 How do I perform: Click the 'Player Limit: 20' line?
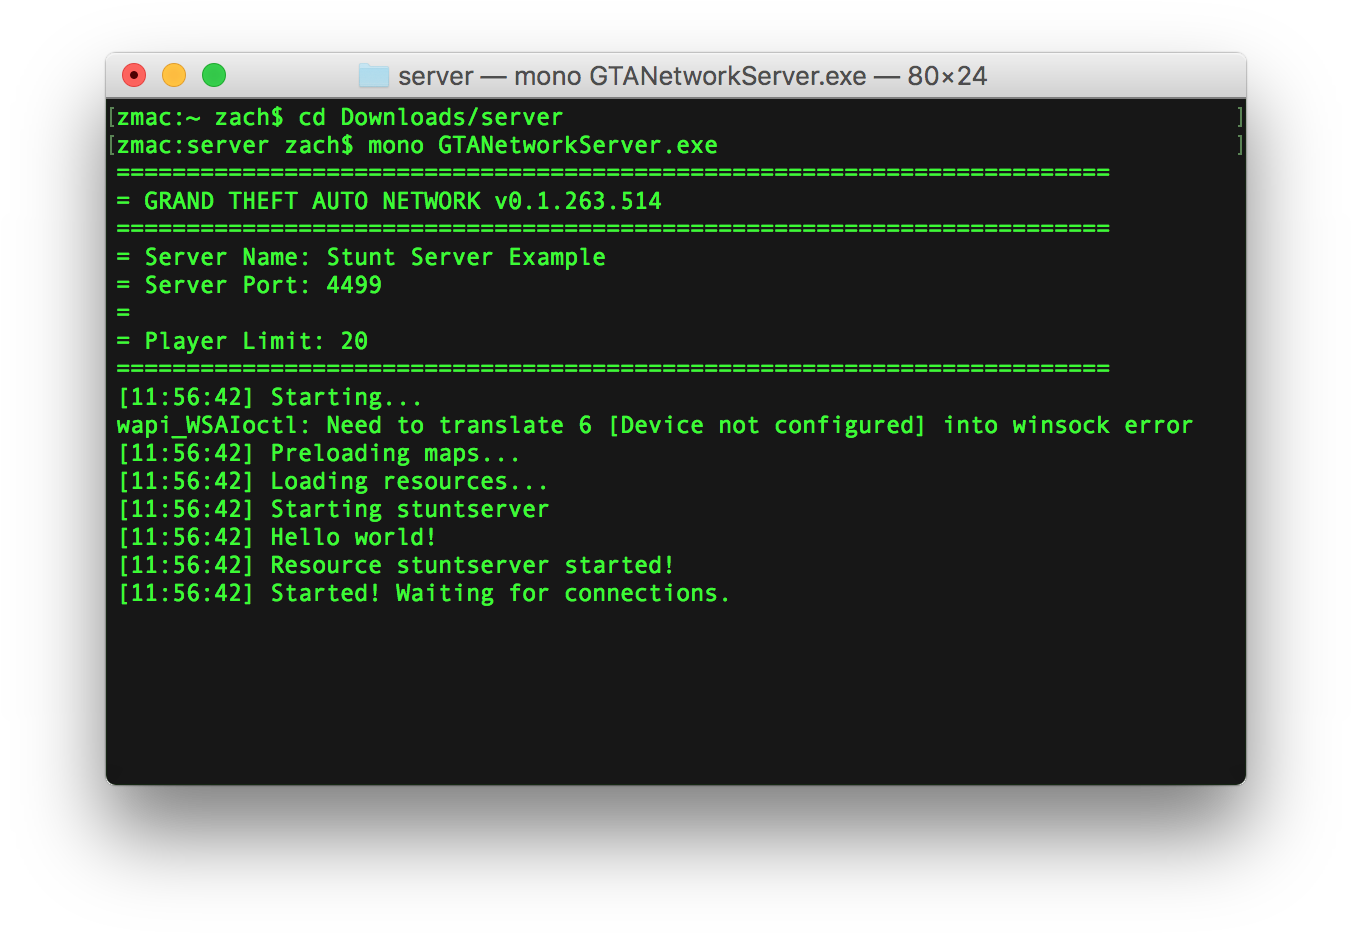click(x=242, y=341)
